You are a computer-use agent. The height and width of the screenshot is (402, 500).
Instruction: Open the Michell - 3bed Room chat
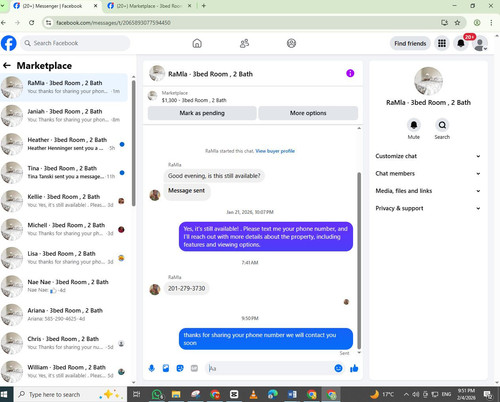click(64, 229)
